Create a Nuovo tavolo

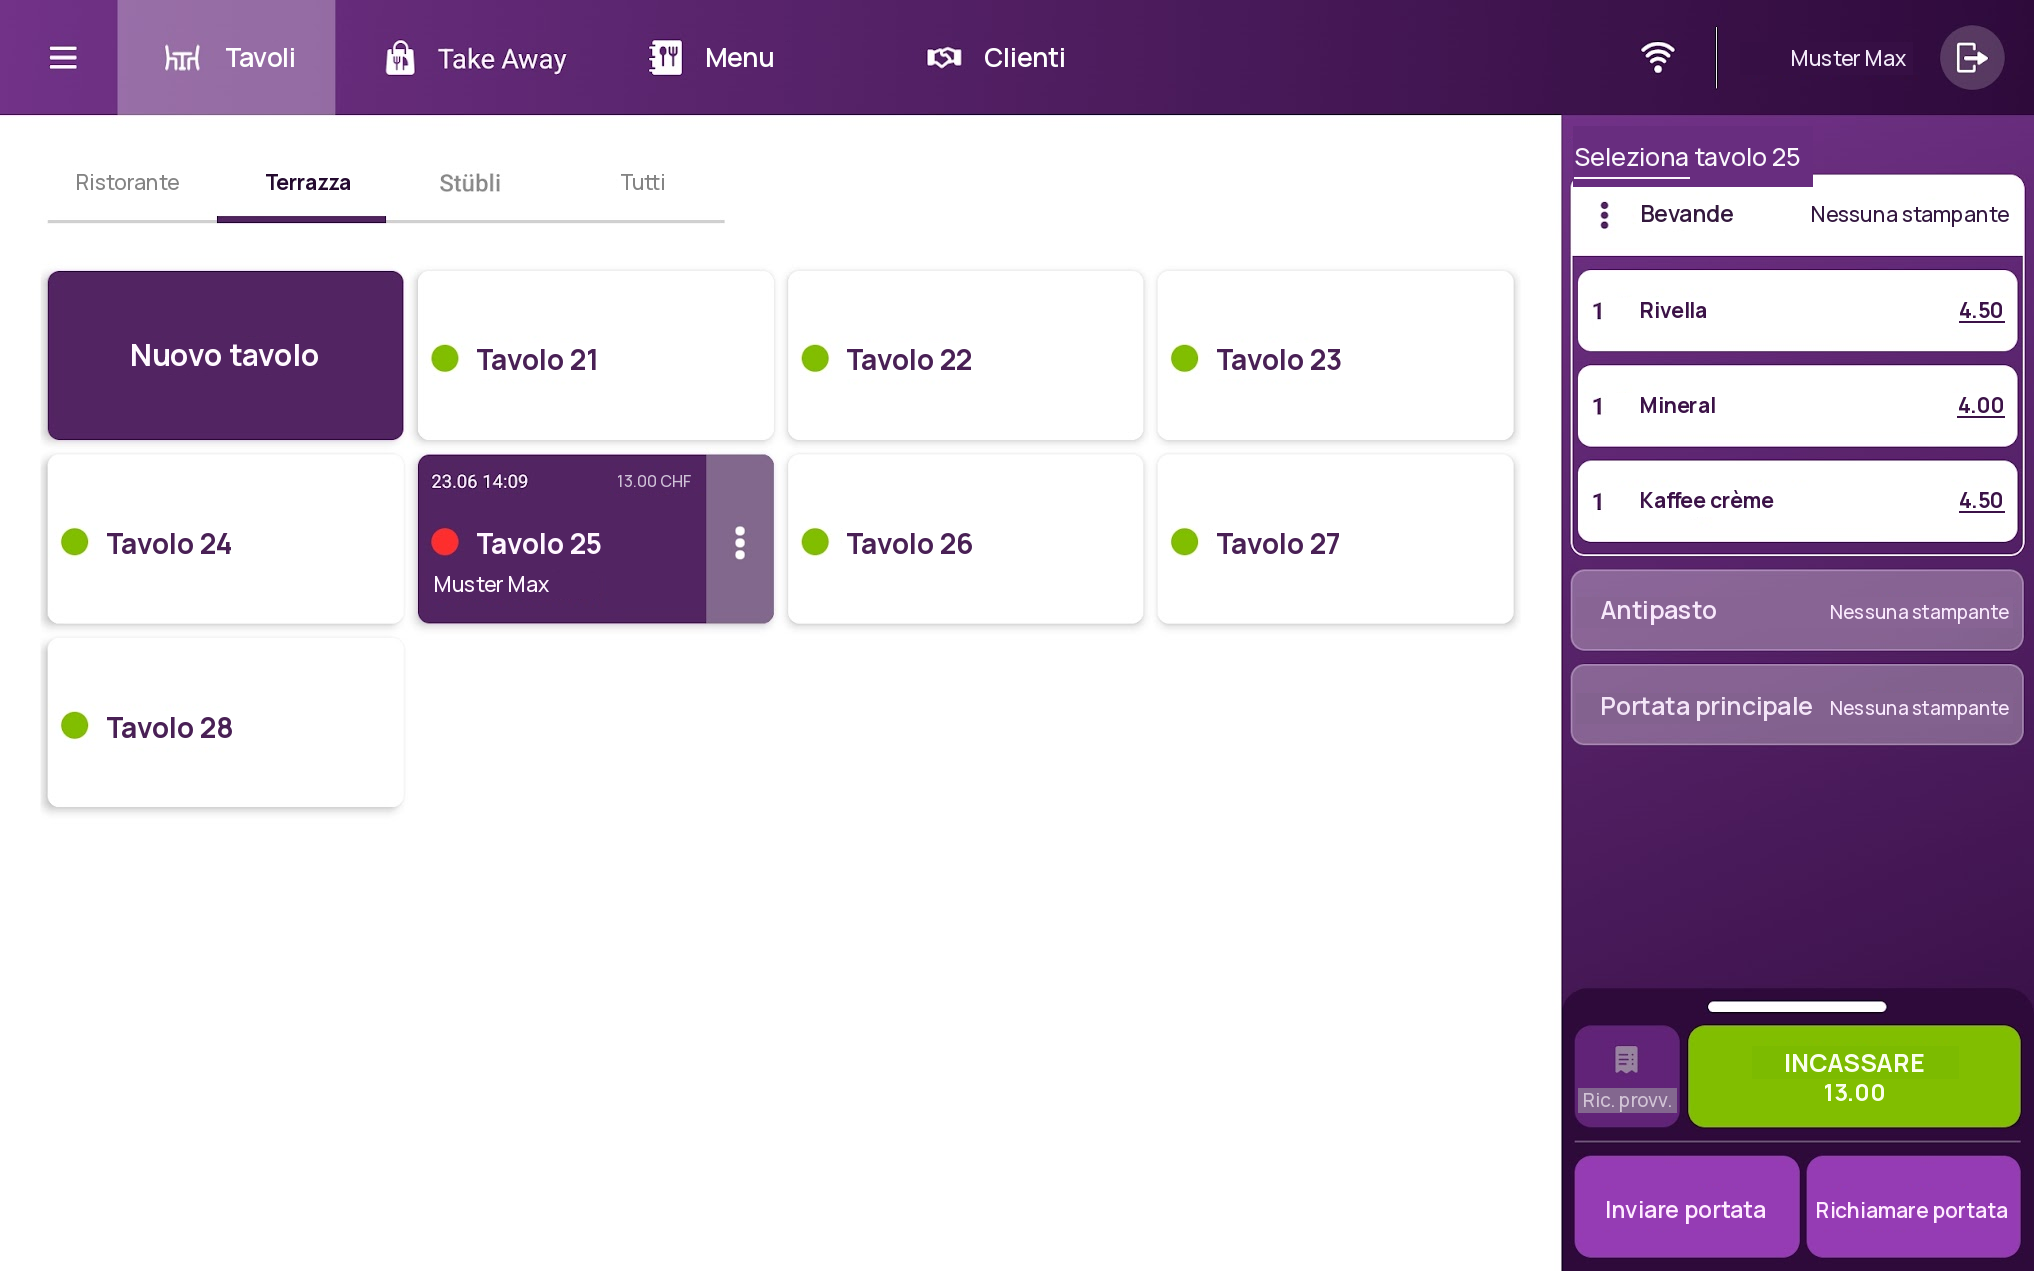click(x=225, y=355)
